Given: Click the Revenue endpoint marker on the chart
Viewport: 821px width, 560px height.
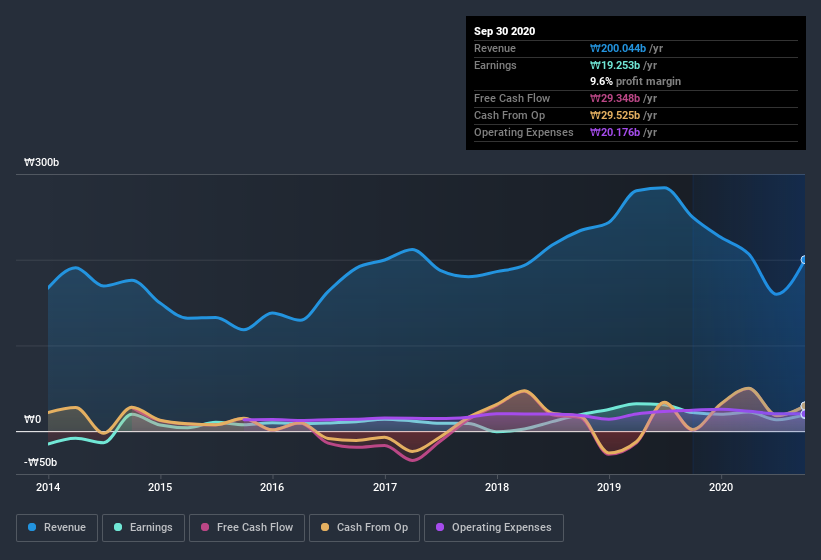Looking at the screenshot, I should tap(804, 260).
